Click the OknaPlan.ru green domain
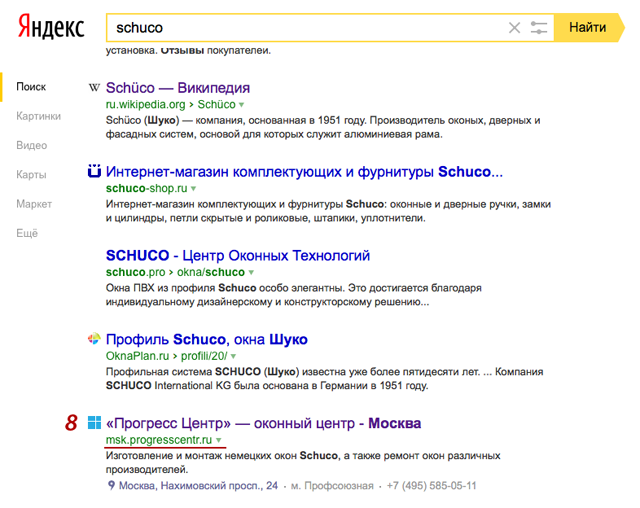Image resolution: width=640 pixels, height=508 pixels. 137,356
